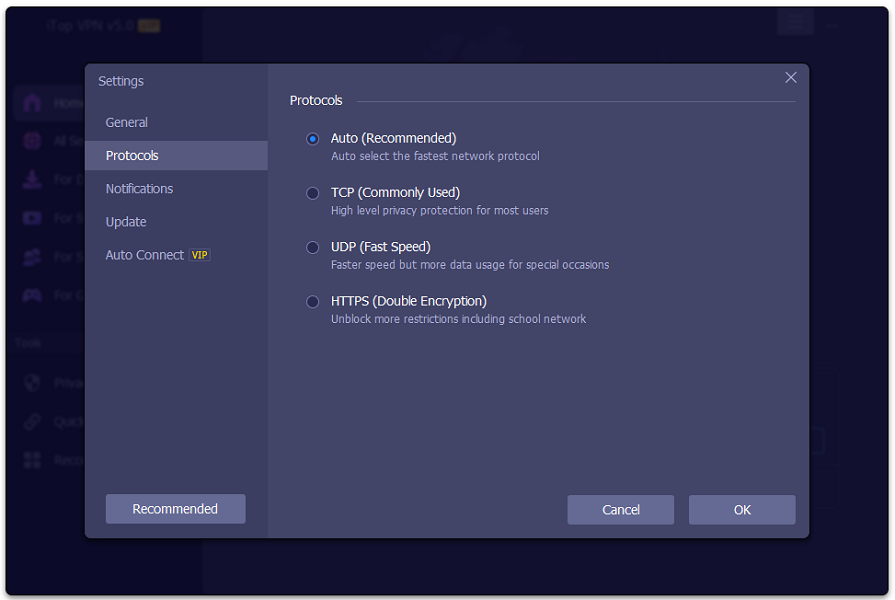Click the gamepad gaming icon in the sidebar
The height and width of the screenshot is (600, 895).
tap(33, 295)
